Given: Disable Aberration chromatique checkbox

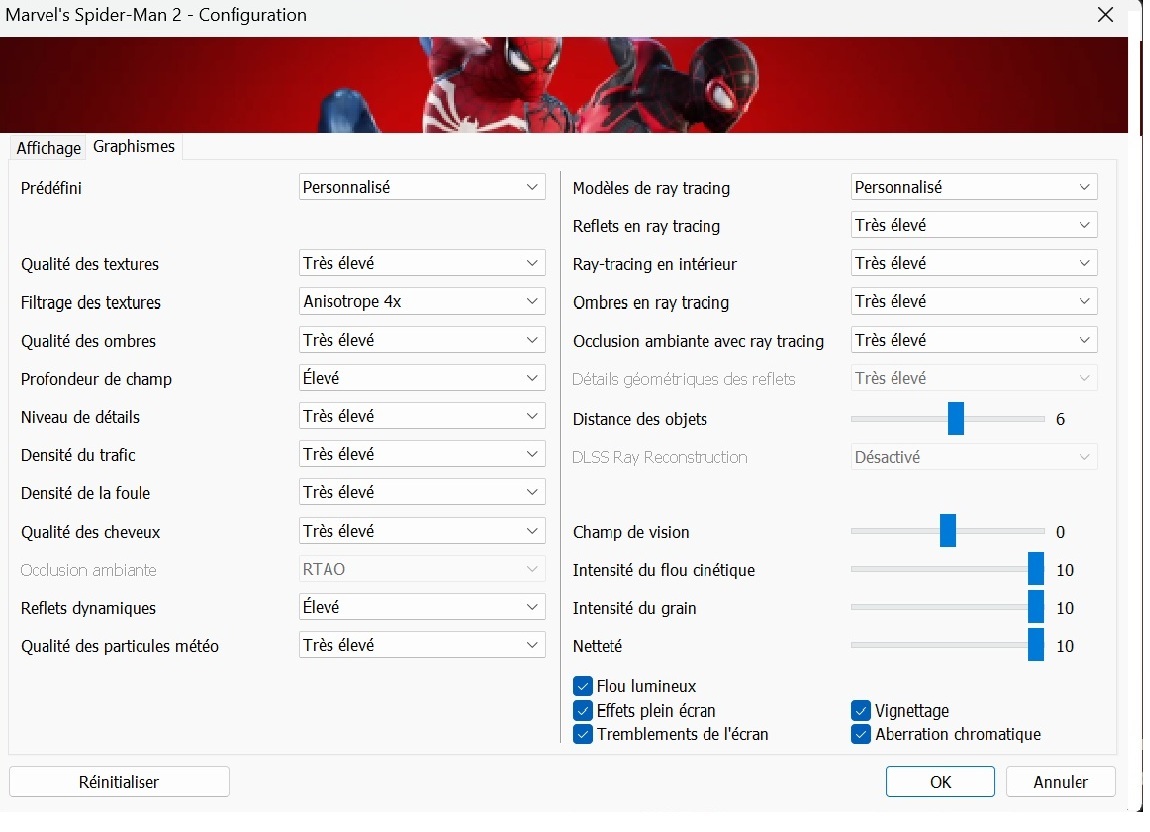Looking at the screenshot, I should click(x=861, y=734).
